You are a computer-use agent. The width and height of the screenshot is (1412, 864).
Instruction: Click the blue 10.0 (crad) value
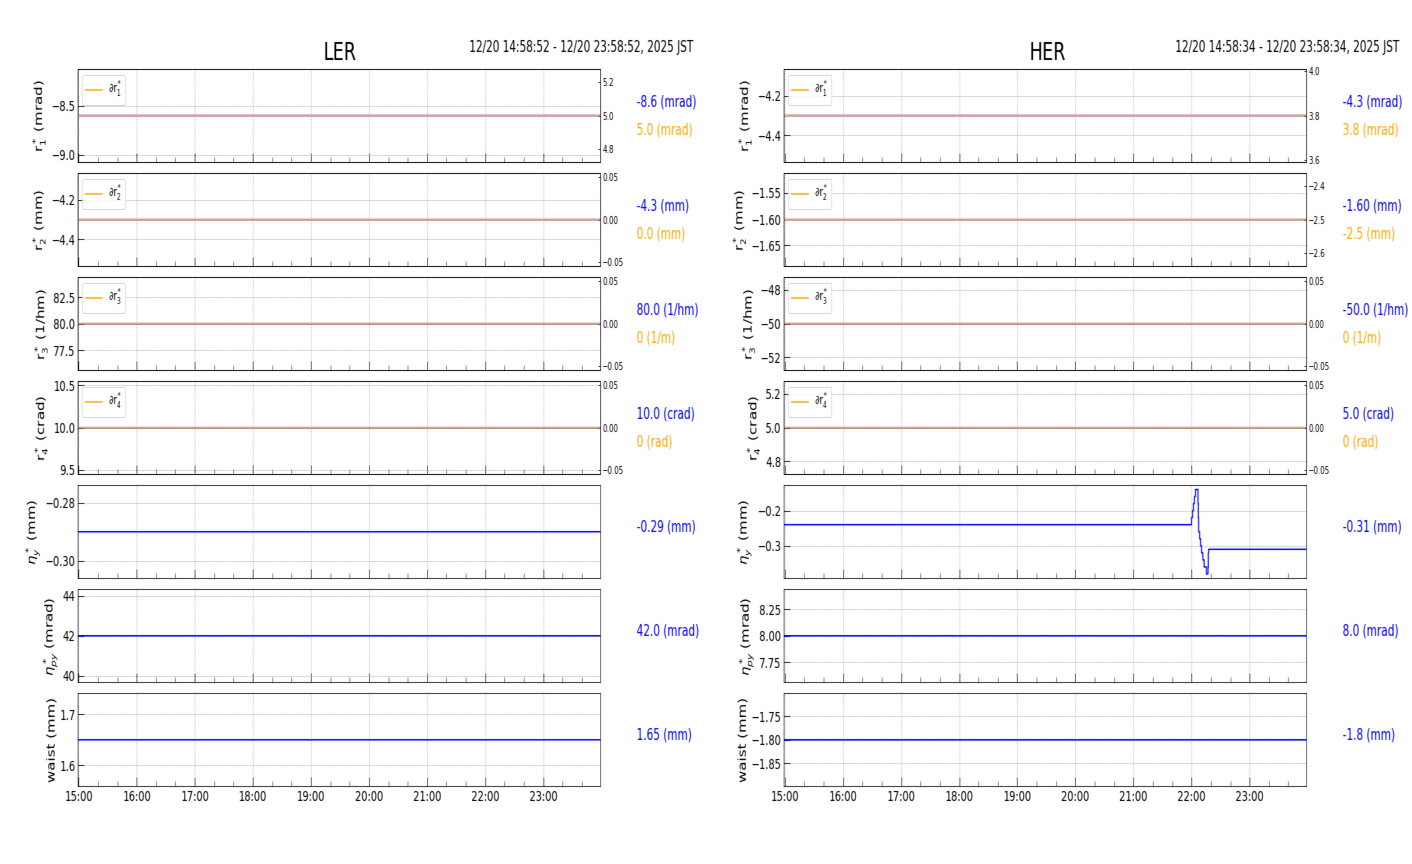665,414
